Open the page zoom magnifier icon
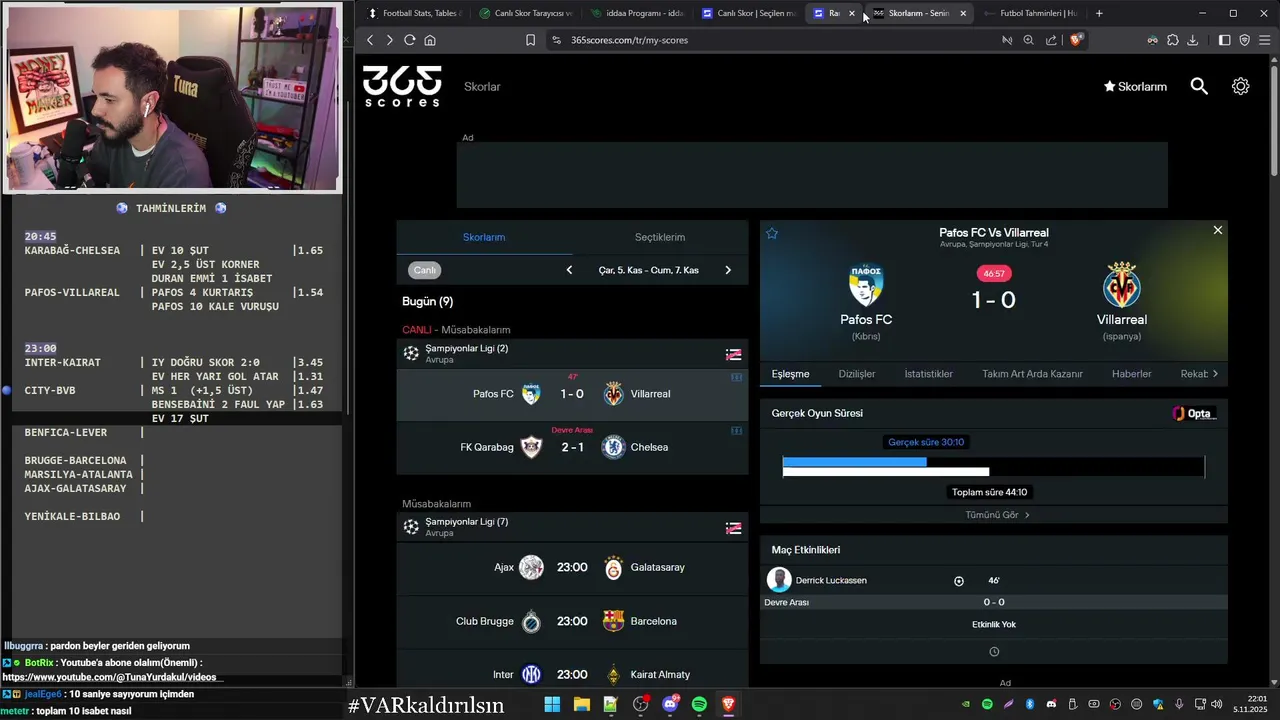 click(1028, 40)
